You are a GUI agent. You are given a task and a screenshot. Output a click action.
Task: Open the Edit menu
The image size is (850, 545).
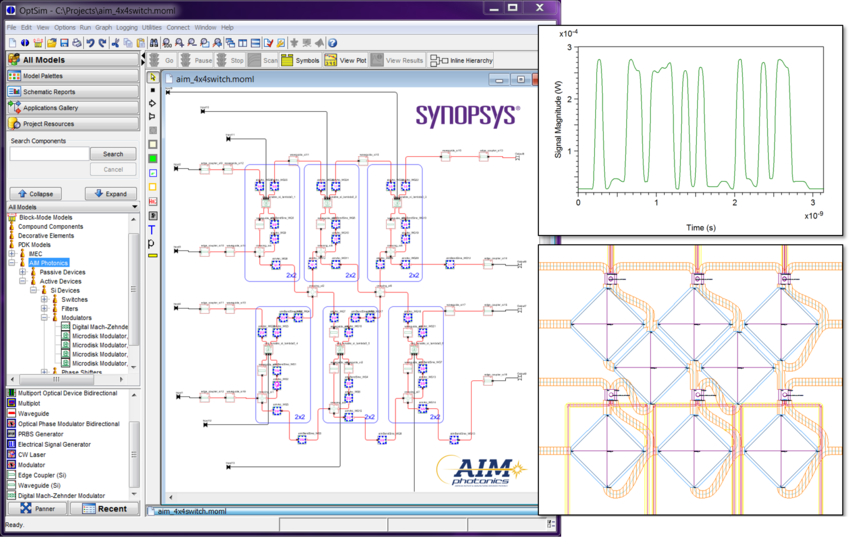click(26, 27)
